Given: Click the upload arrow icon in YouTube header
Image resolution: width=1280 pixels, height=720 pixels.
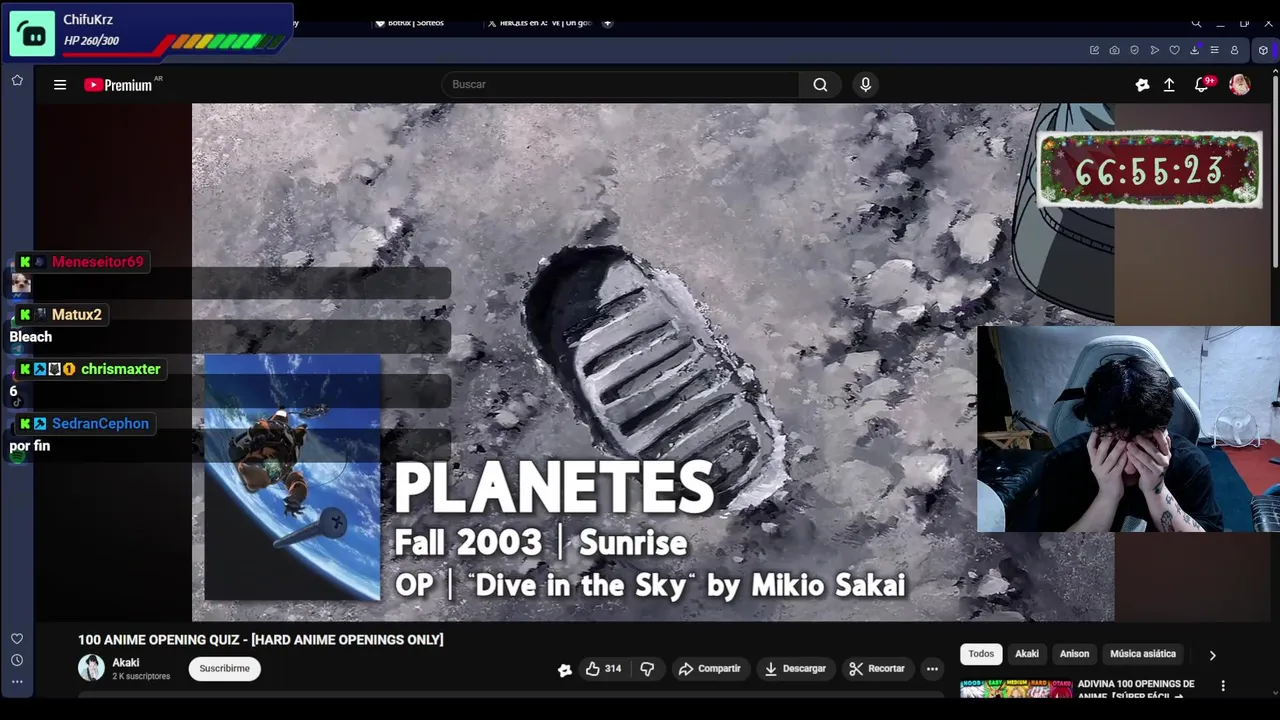Looking at the screenshot, I should 1169,85.
